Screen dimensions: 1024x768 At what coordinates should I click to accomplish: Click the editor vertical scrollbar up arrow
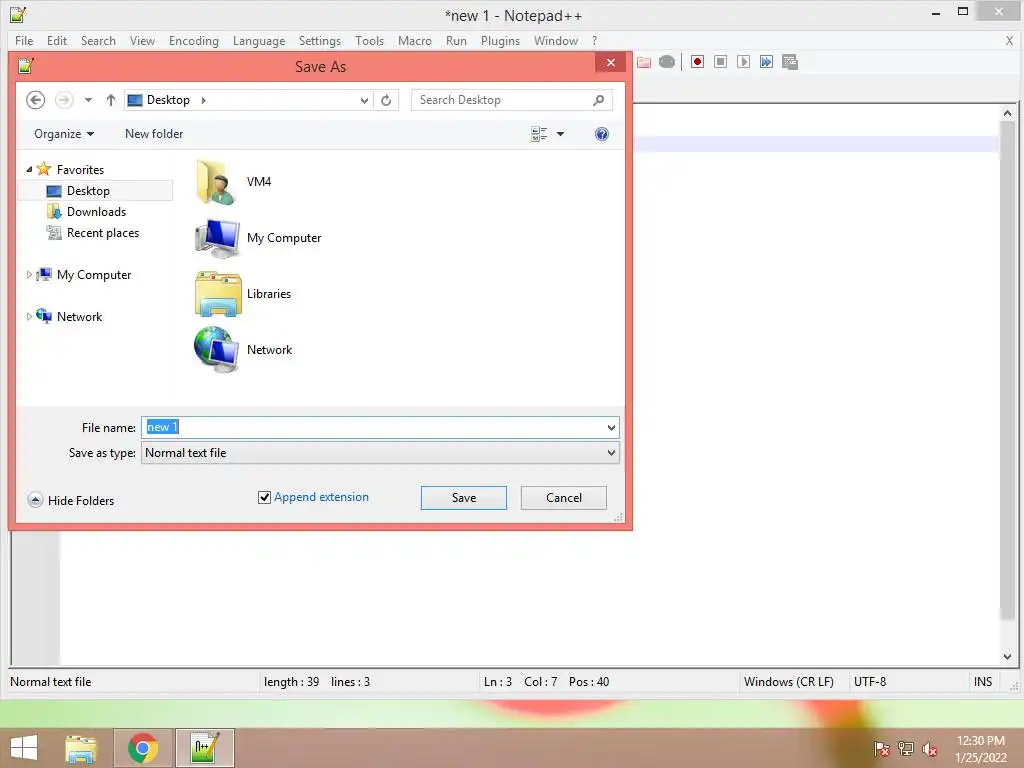click(x=1008, y=113)
